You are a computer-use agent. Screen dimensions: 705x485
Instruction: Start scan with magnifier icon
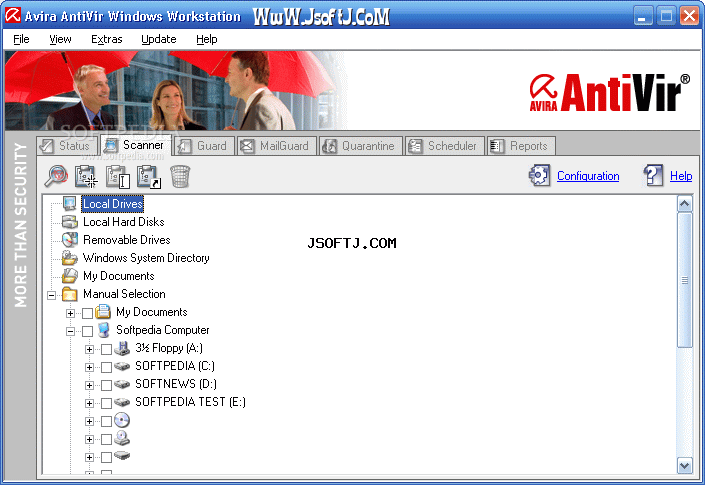click(x=56, y=176)
